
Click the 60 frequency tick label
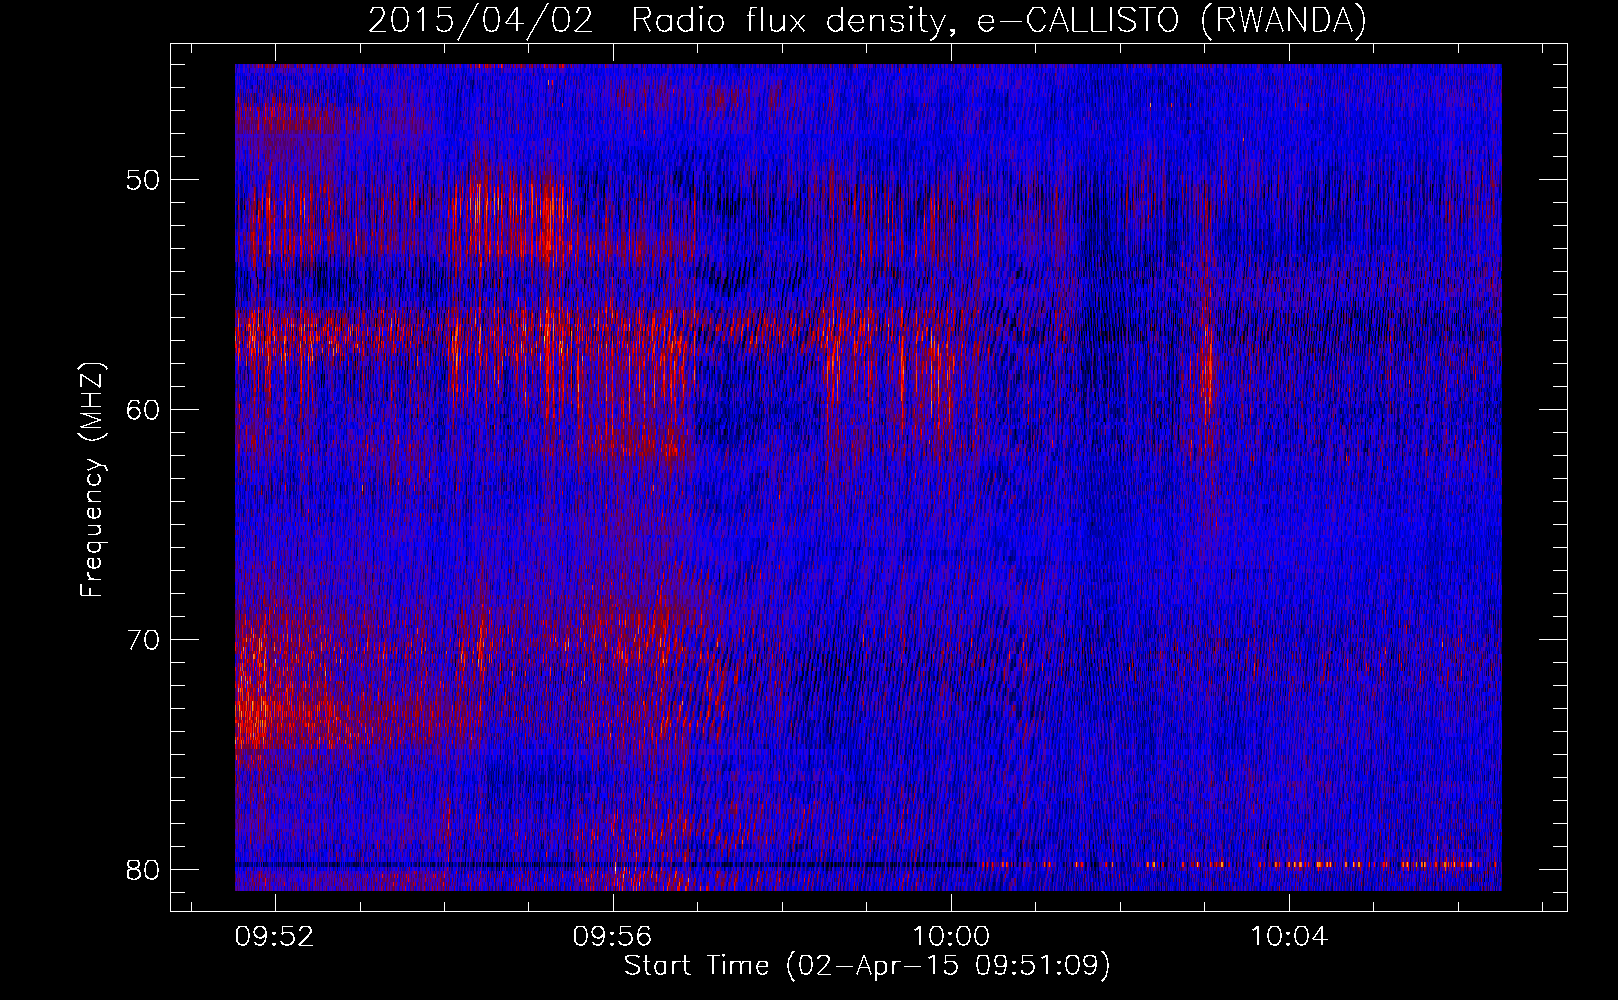pyautogui.click(x=145, y=409)
